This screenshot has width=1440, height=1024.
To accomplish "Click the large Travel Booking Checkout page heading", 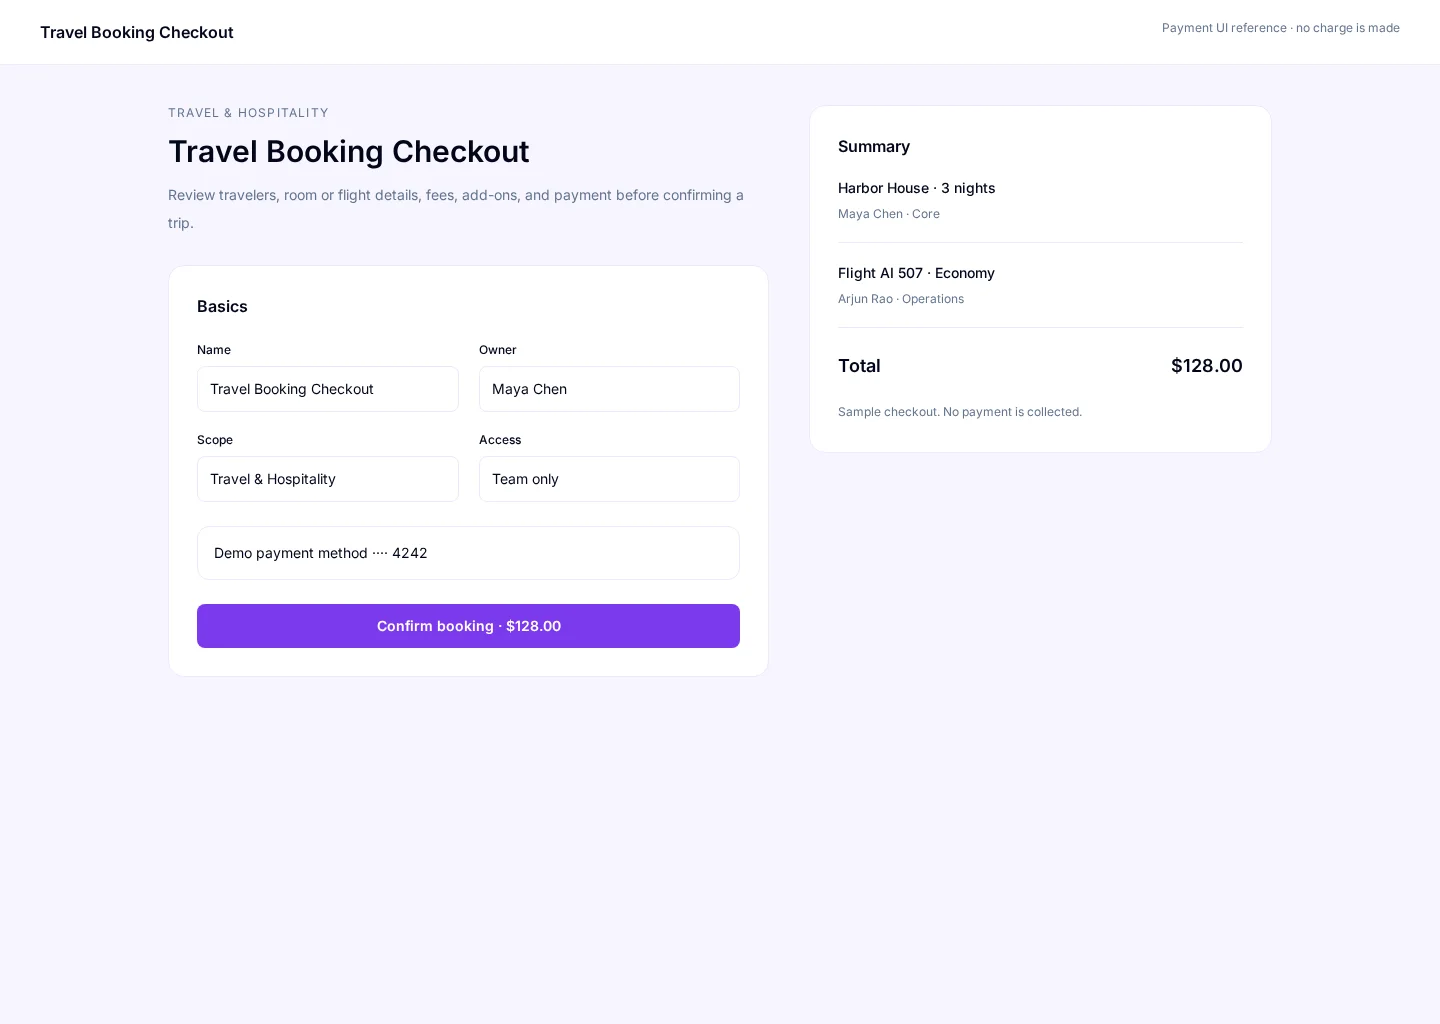I will tap(349, 151).
